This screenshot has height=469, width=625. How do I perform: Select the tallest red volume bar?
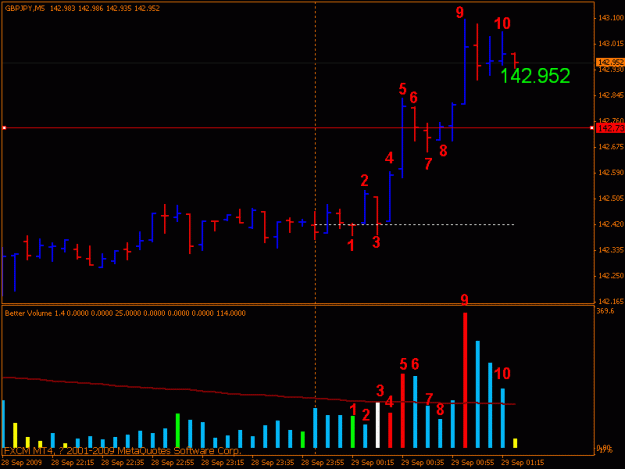click(x=465, y=380)
